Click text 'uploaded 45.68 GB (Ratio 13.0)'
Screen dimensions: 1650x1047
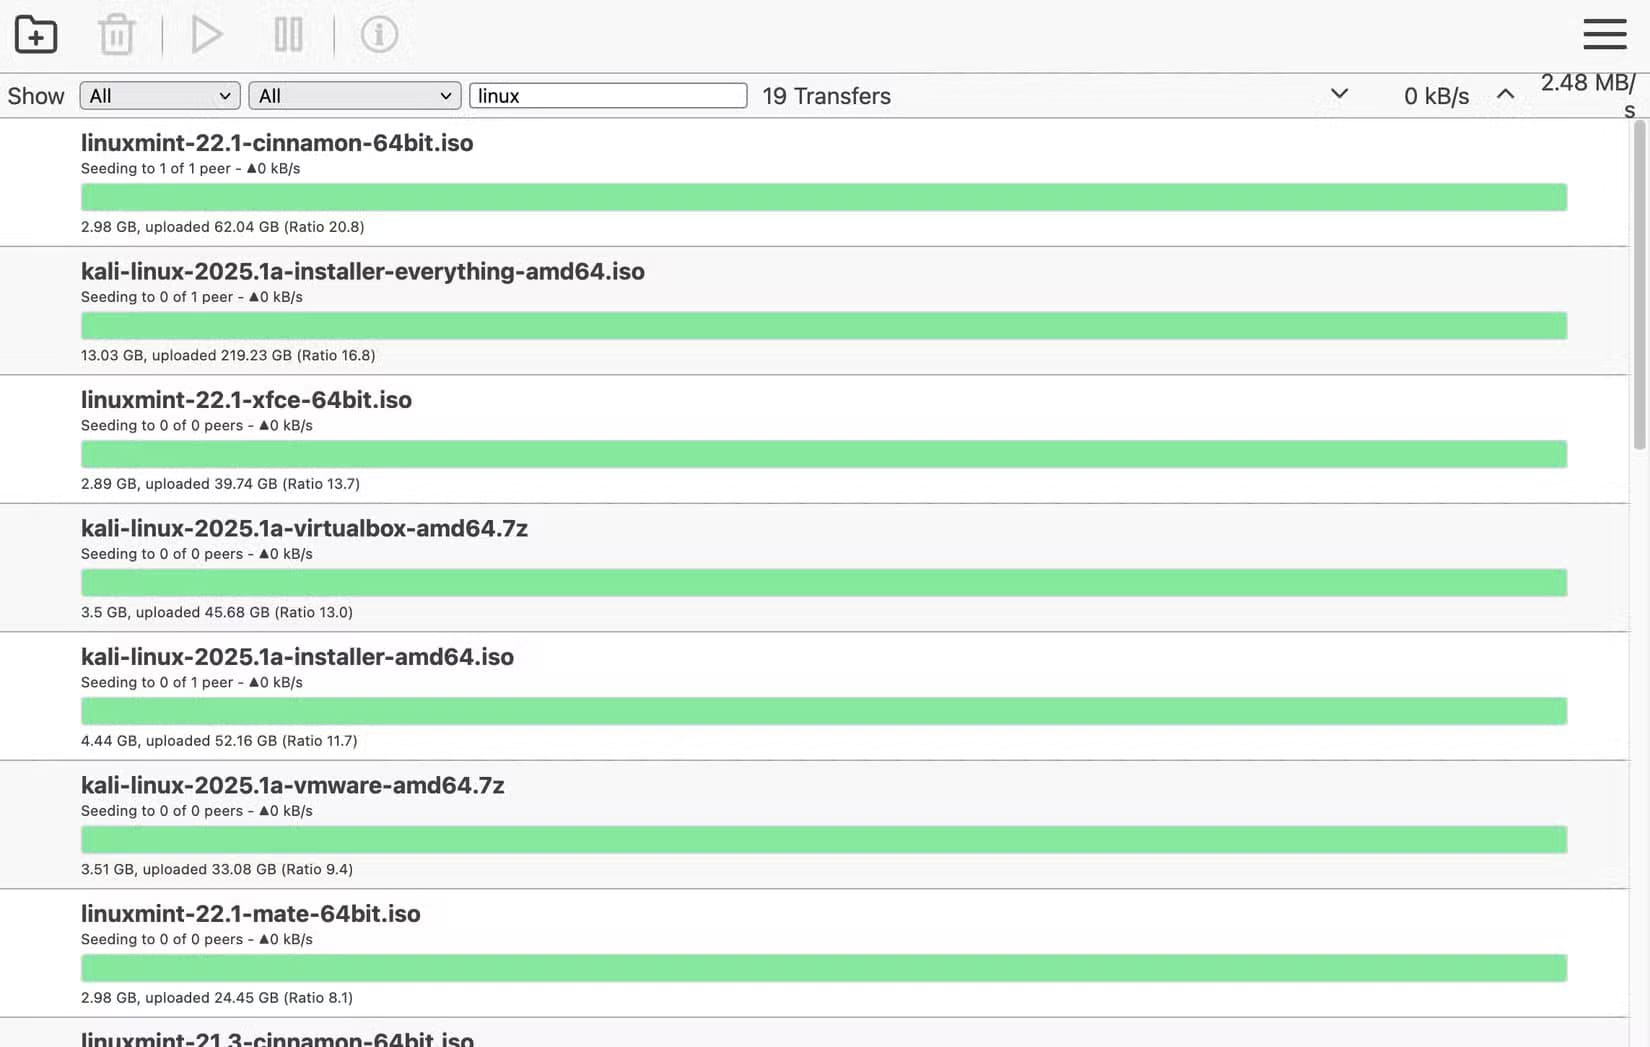tap(244, 612)
